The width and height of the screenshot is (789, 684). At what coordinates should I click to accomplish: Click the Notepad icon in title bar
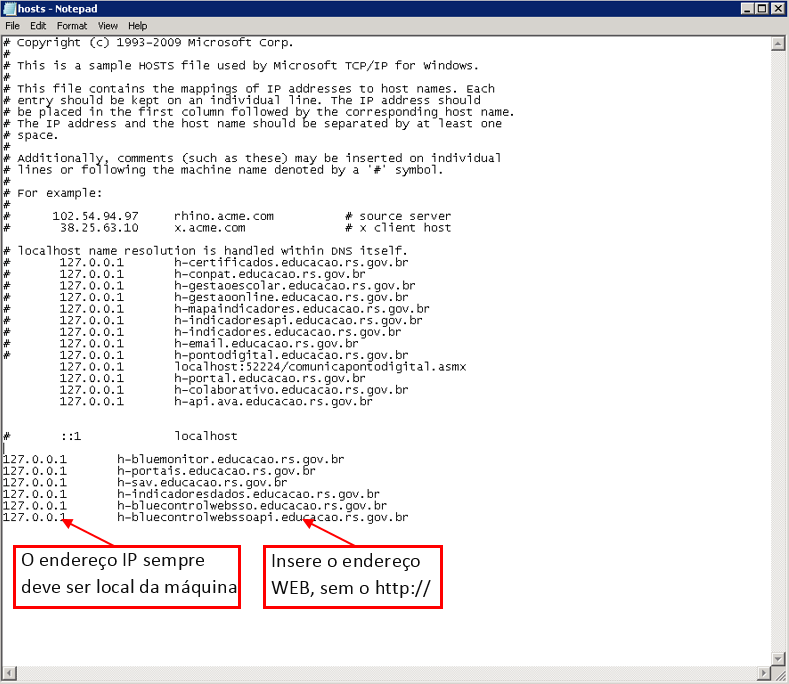coord(9,9)
